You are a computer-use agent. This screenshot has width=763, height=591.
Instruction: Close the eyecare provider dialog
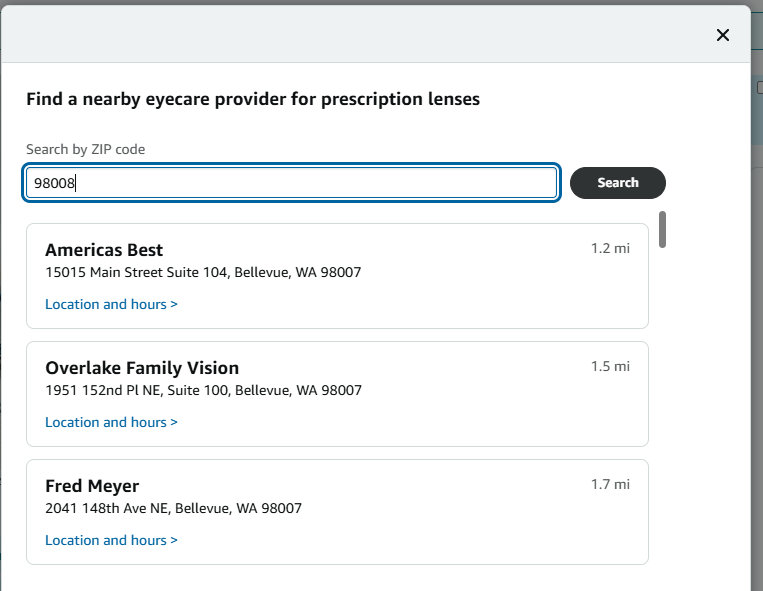pos(723,35)
